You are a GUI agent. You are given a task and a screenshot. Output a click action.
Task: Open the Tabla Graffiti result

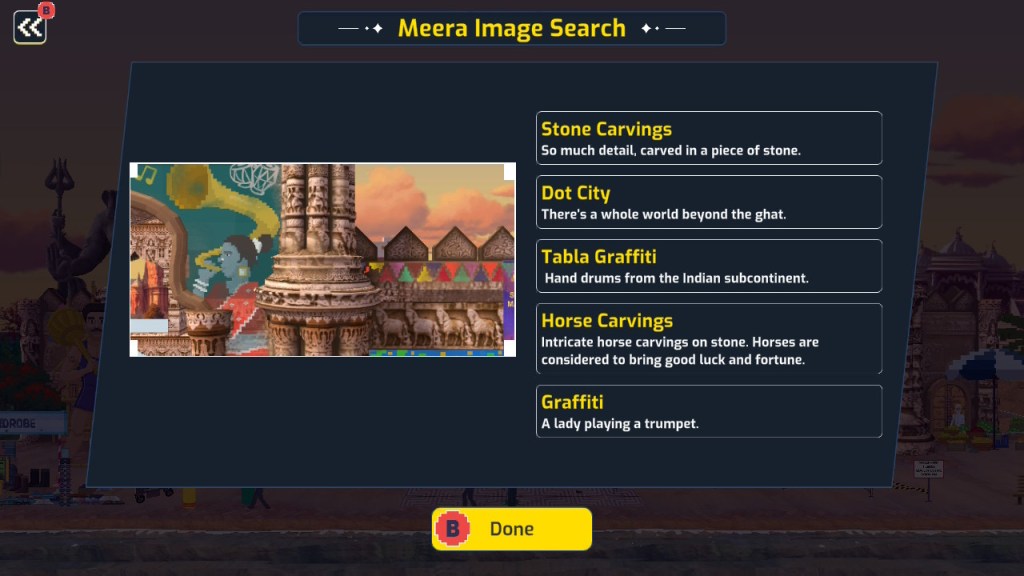(x=709, y=266)
